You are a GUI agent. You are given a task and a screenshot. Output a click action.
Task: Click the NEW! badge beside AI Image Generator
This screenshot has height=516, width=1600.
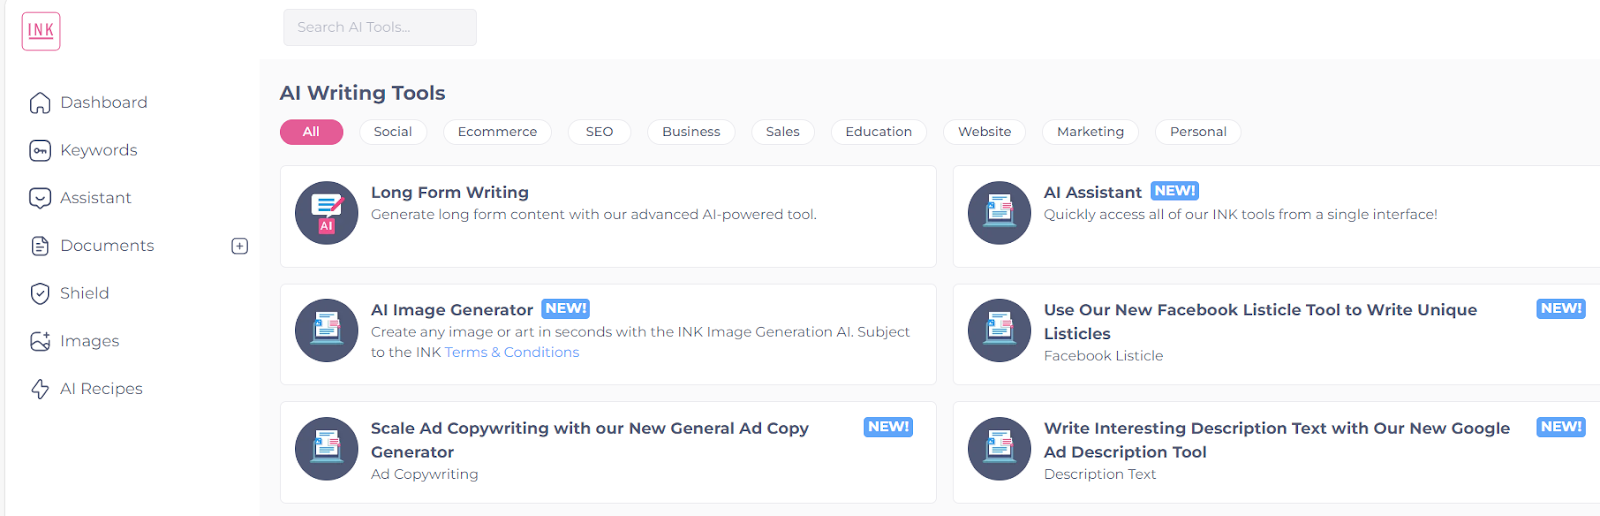pos(566,309)
